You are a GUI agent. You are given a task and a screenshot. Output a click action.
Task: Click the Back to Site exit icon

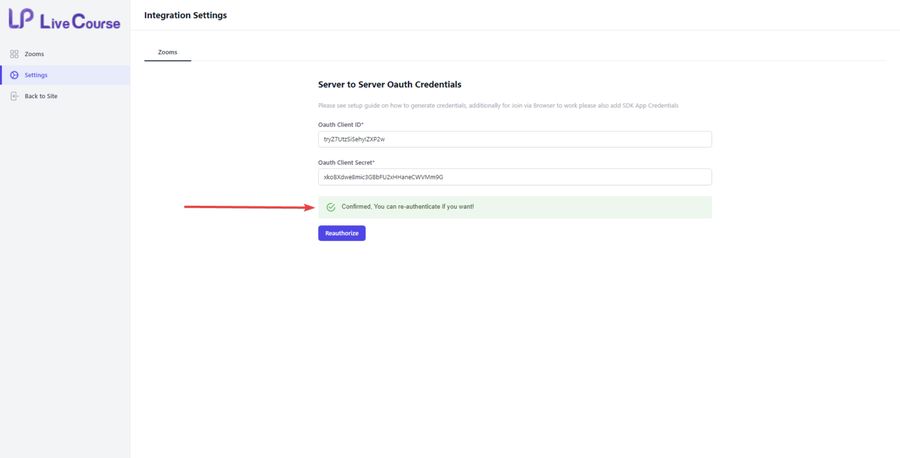pos(14,96)
